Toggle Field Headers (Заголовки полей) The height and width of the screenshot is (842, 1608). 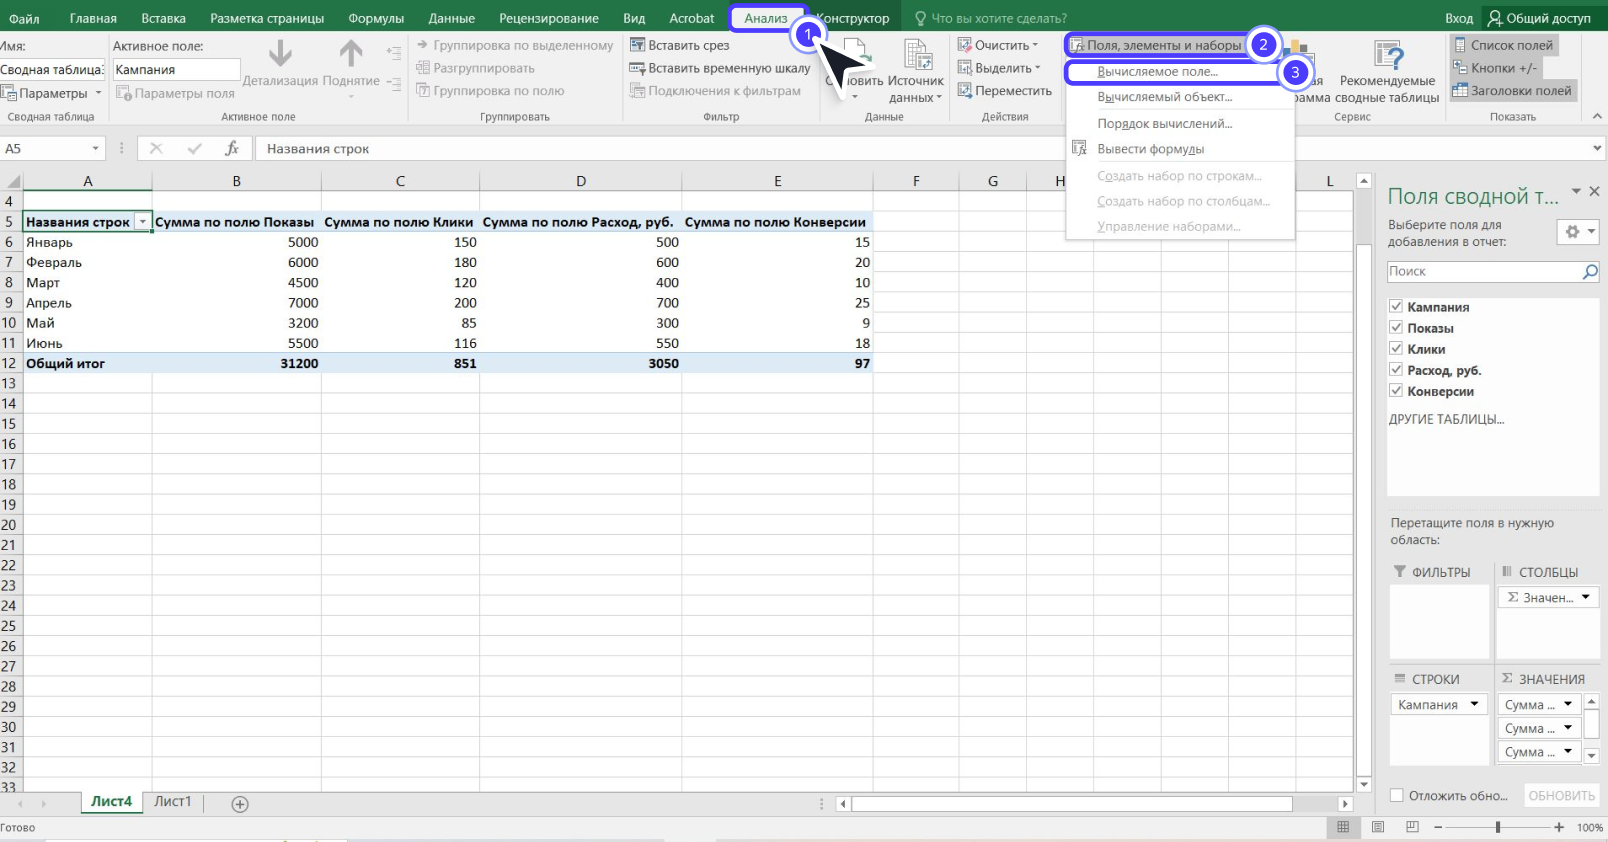[x=1512, y=91]
